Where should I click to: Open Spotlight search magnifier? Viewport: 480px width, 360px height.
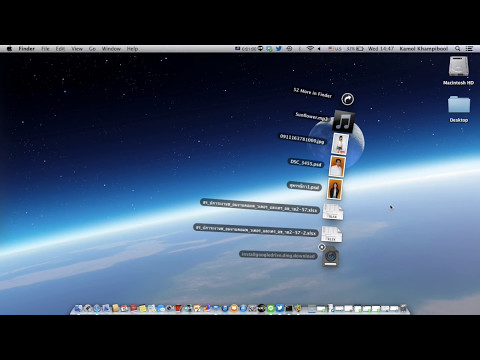pos(458,49)
